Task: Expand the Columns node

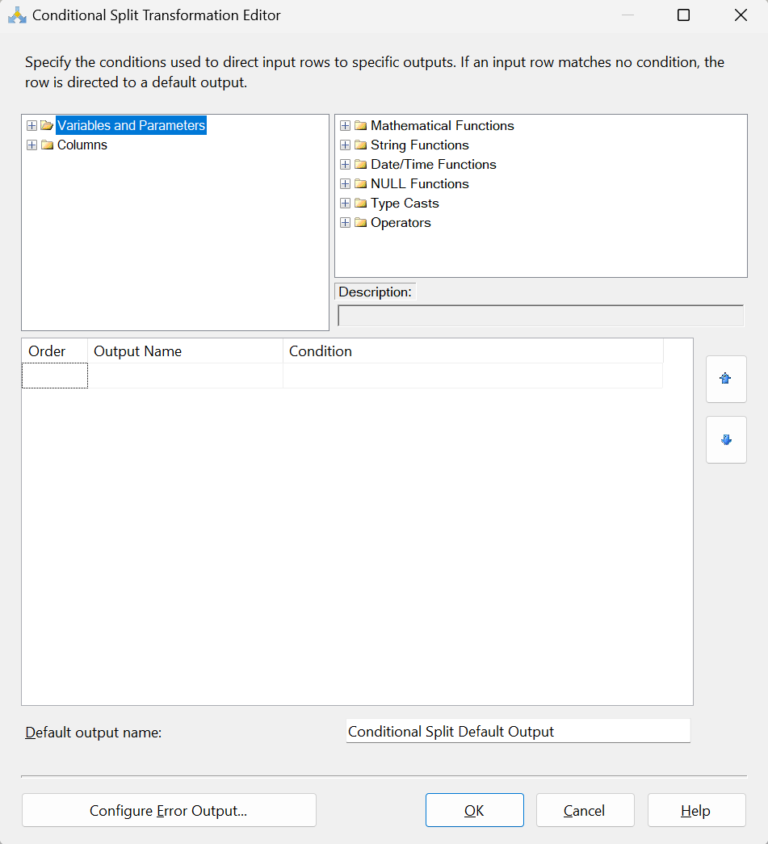Action: [31, 144]
